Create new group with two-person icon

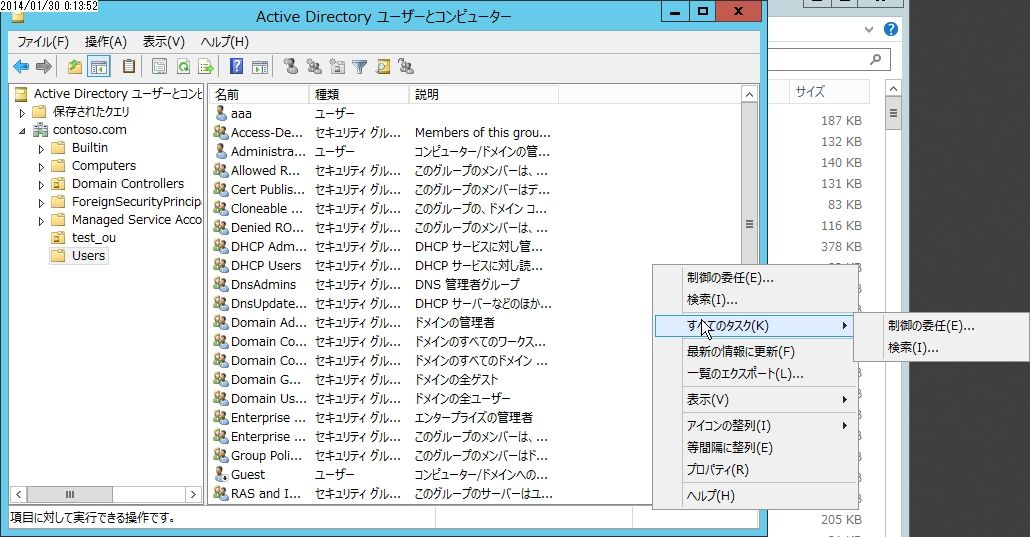pyautogui.click(x=314, y=66)
